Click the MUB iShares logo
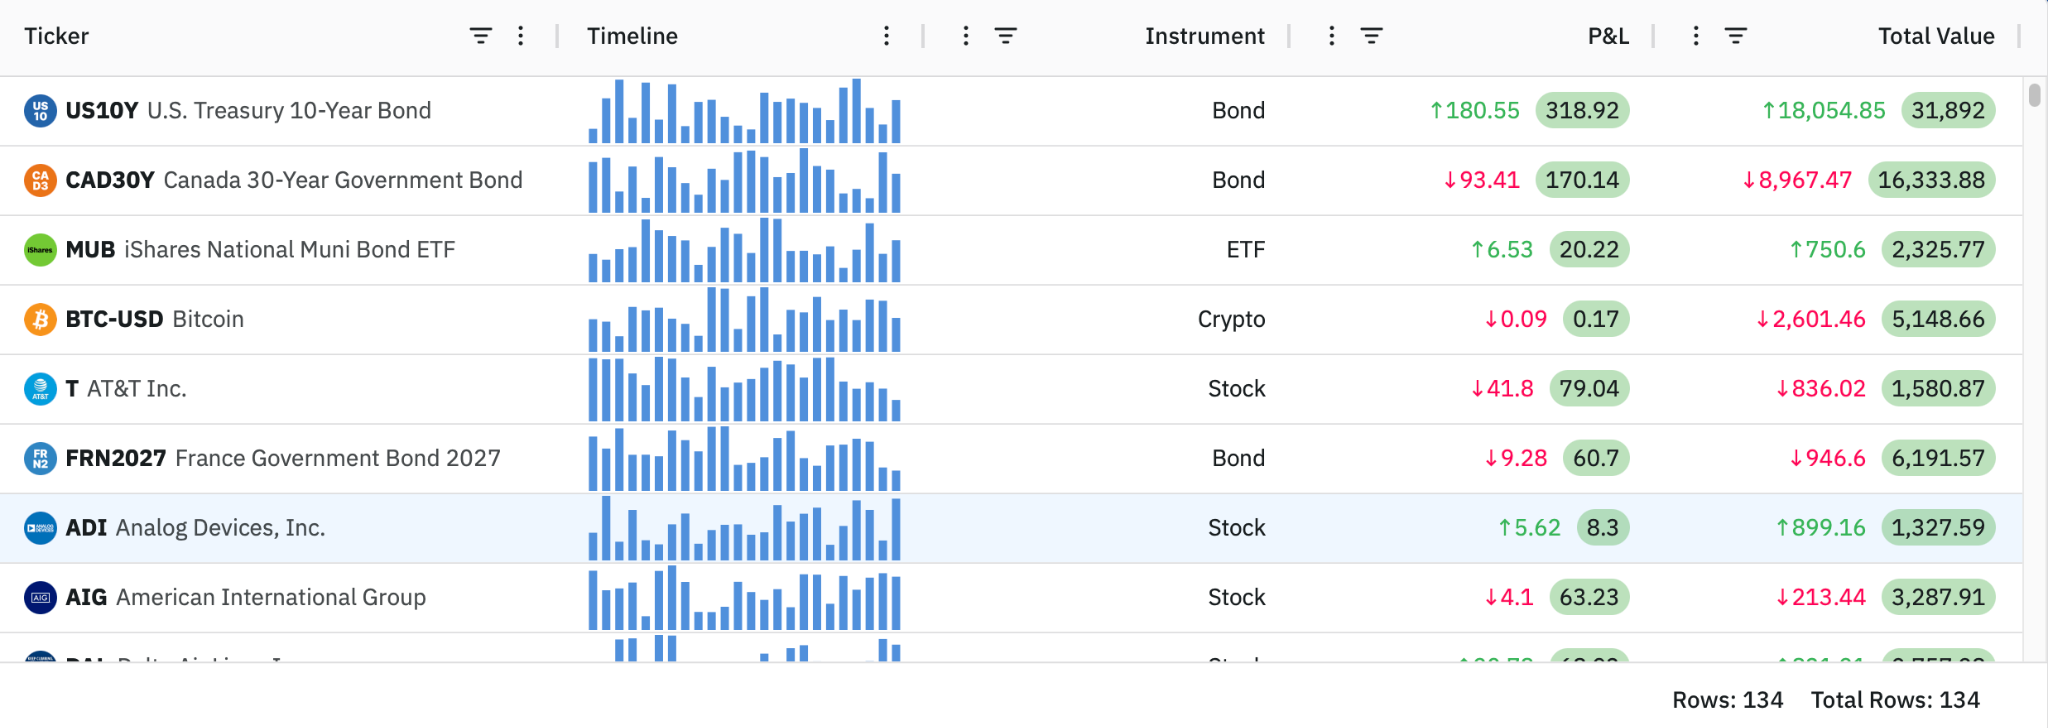Viewport: 2048px width, 728px height. click(x=40, y=250)
